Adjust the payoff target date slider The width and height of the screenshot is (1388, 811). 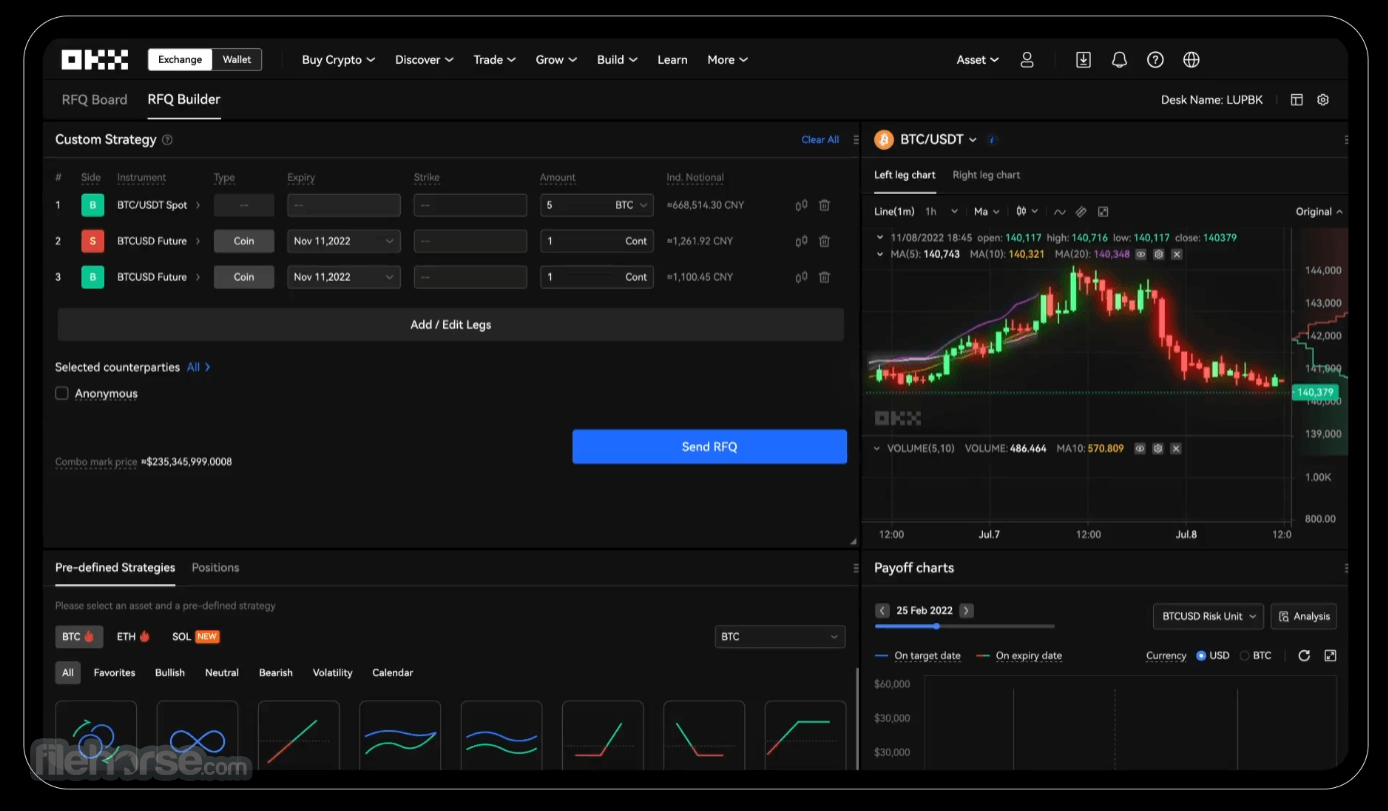pyautogui.click(x=936, y=626)
